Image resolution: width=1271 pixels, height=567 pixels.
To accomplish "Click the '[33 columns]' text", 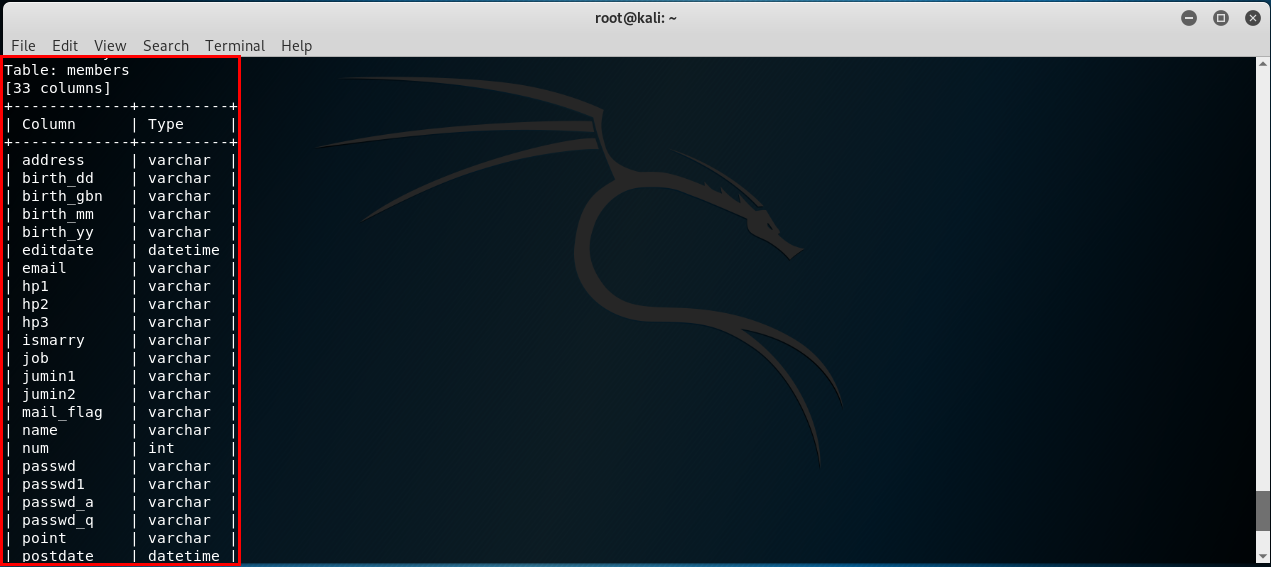I will [x=58, y=88].
